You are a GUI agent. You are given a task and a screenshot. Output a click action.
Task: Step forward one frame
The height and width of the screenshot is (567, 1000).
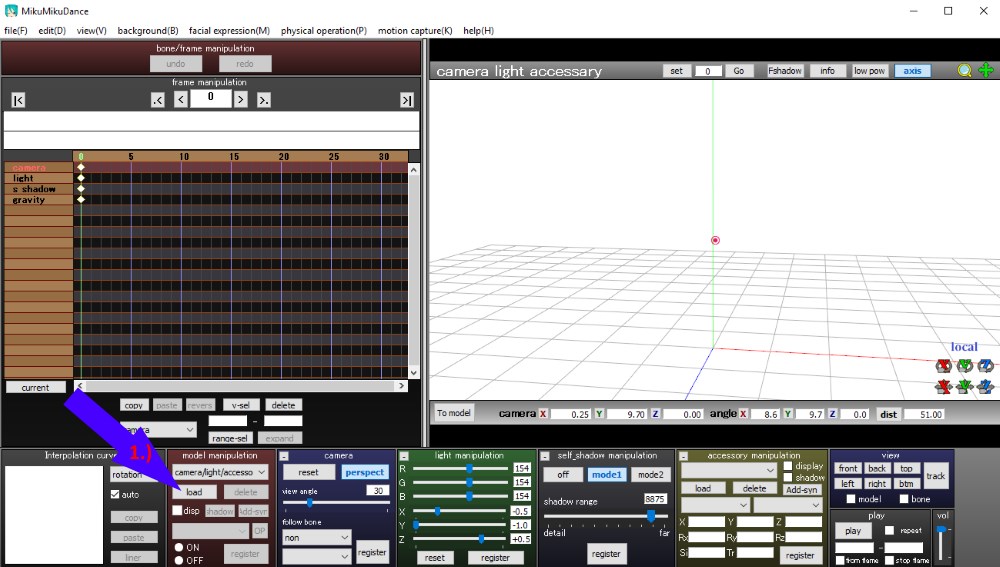(240, 99)
